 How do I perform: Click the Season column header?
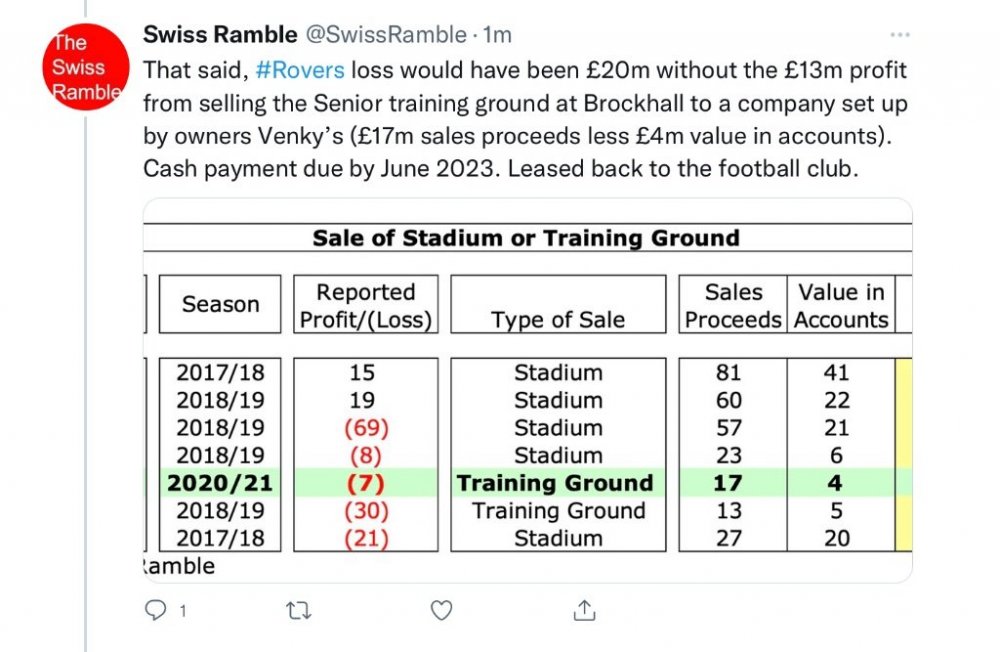[x=220, y=305]
